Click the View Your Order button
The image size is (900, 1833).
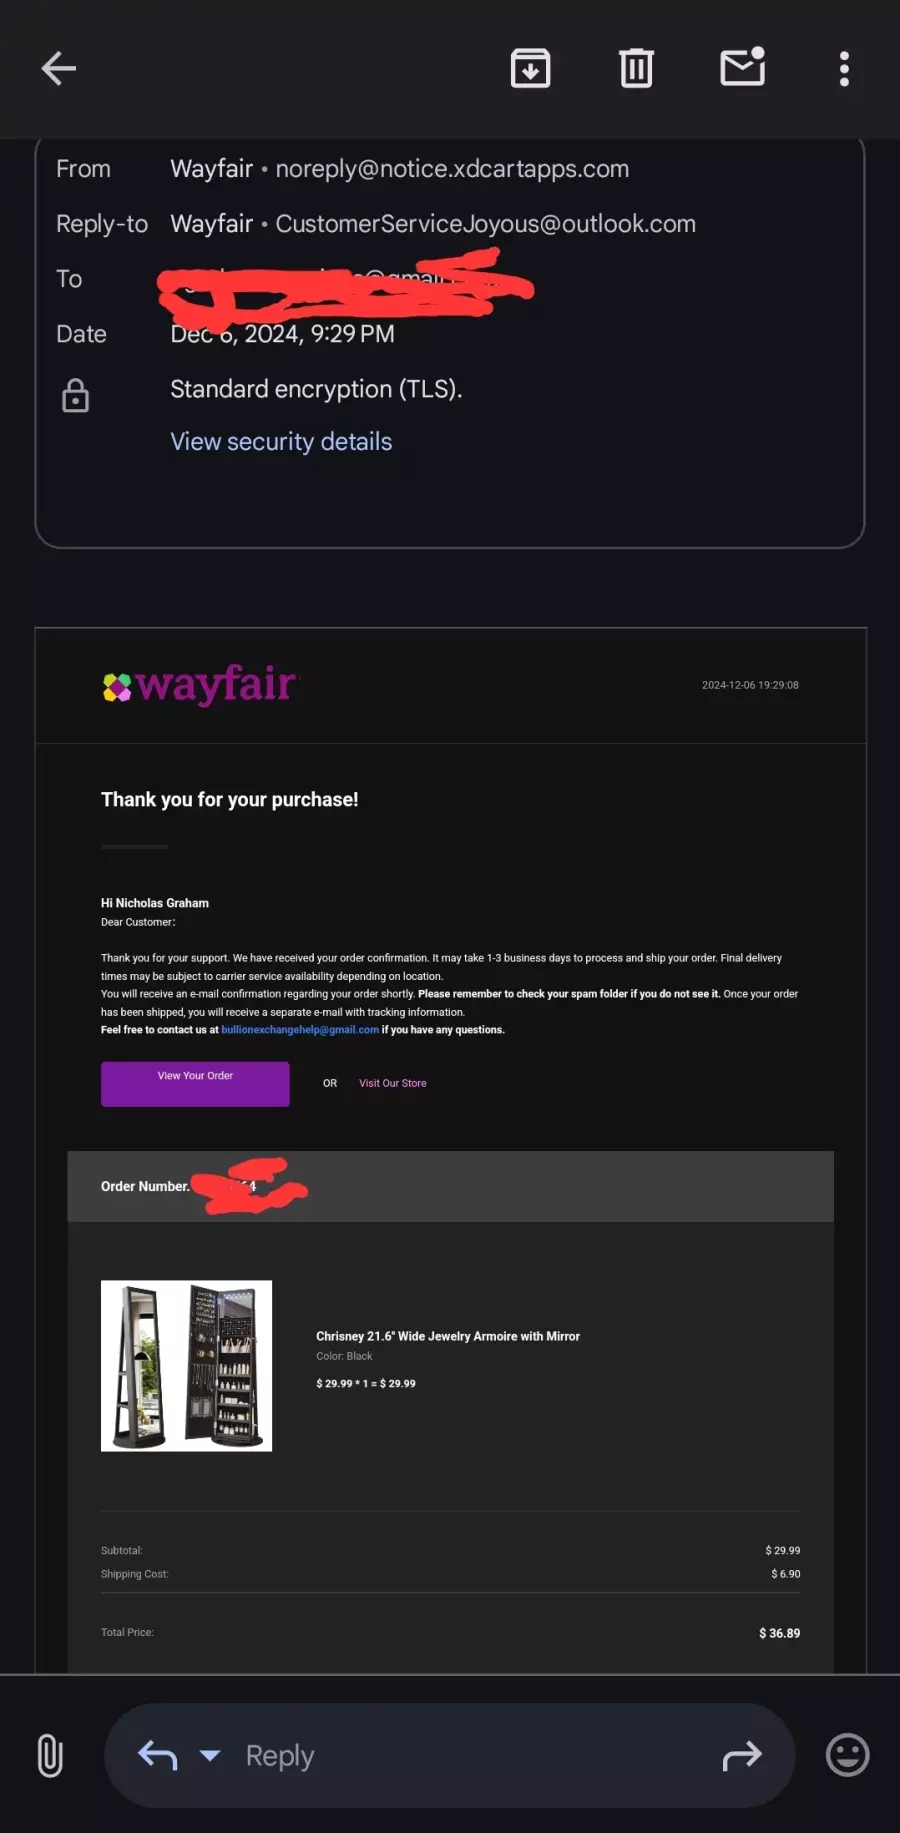195,1084
